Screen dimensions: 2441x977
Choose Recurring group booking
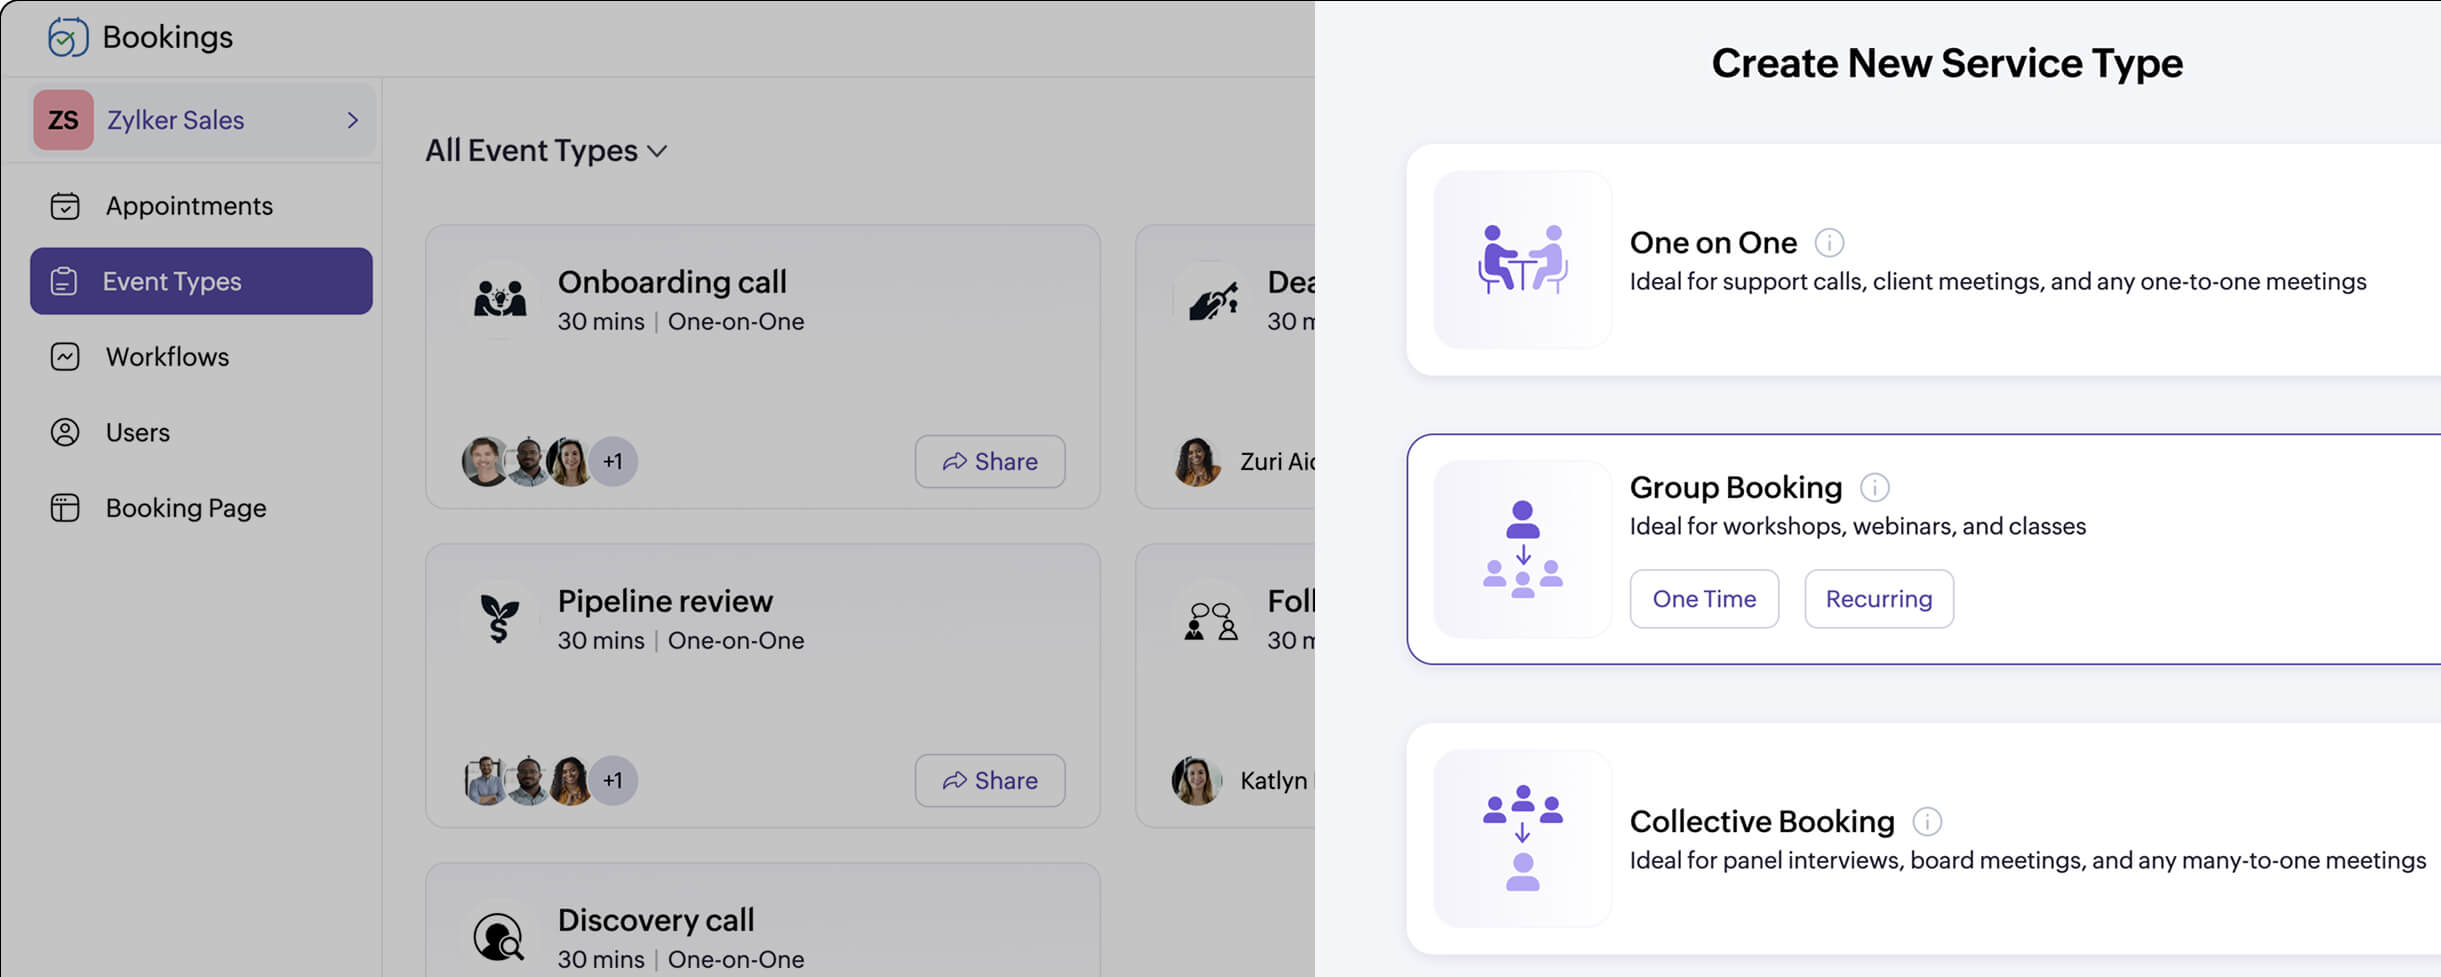[x=1879, y=599]
